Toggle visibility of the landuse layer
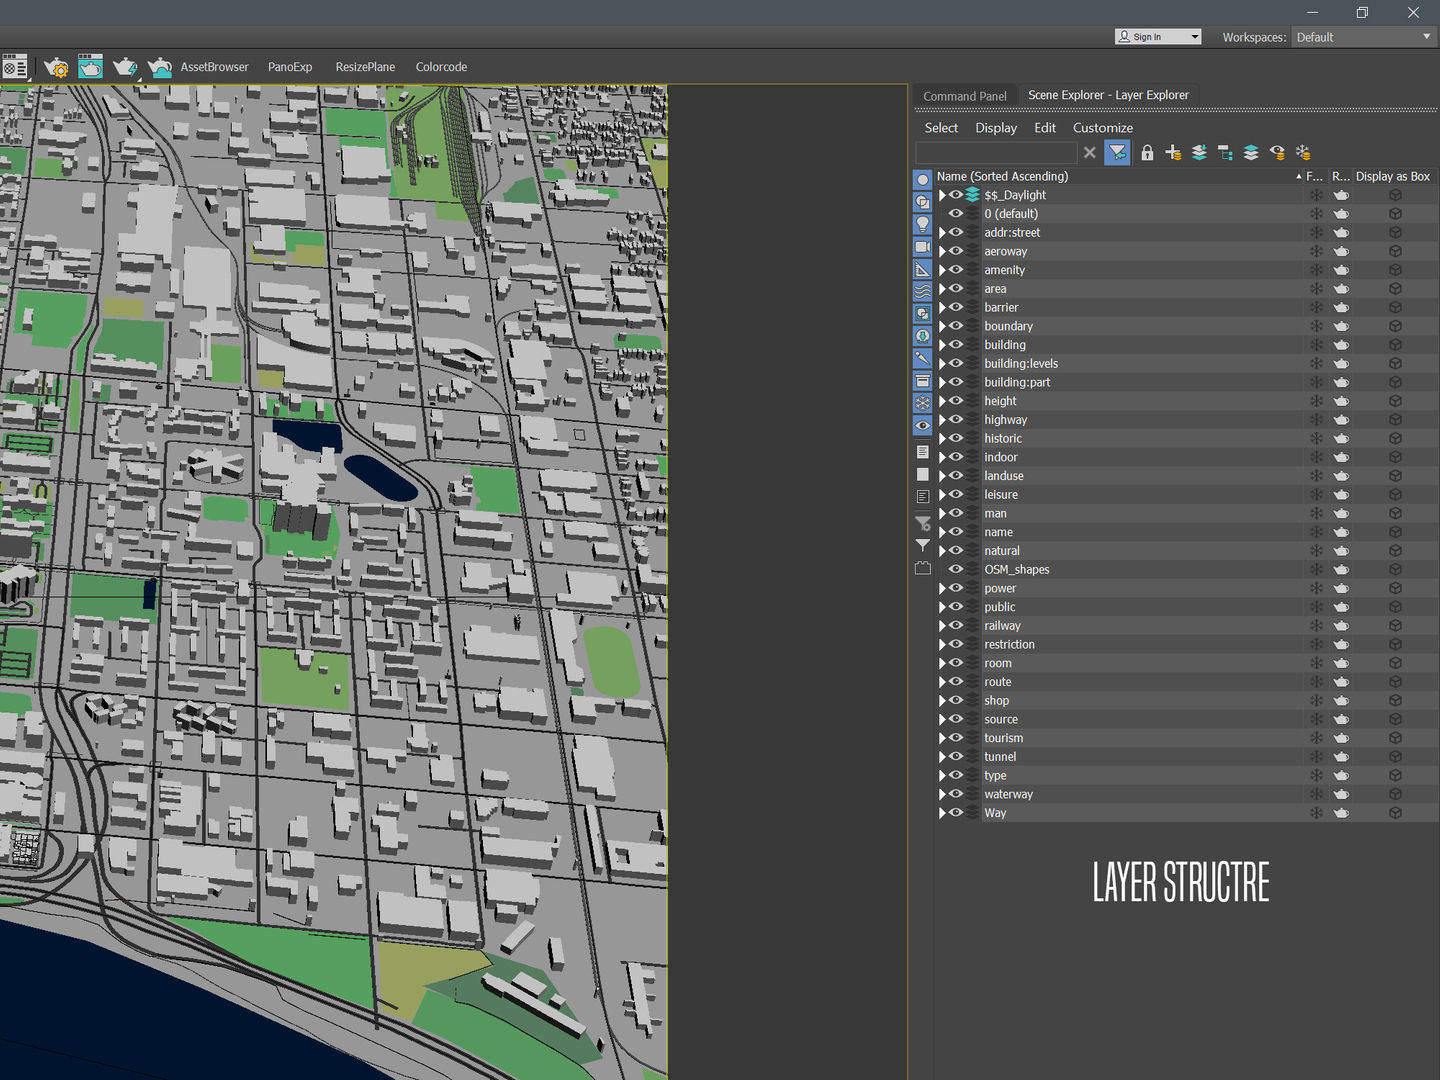This screenshot has width=1440, height=1080. [956, 476]
